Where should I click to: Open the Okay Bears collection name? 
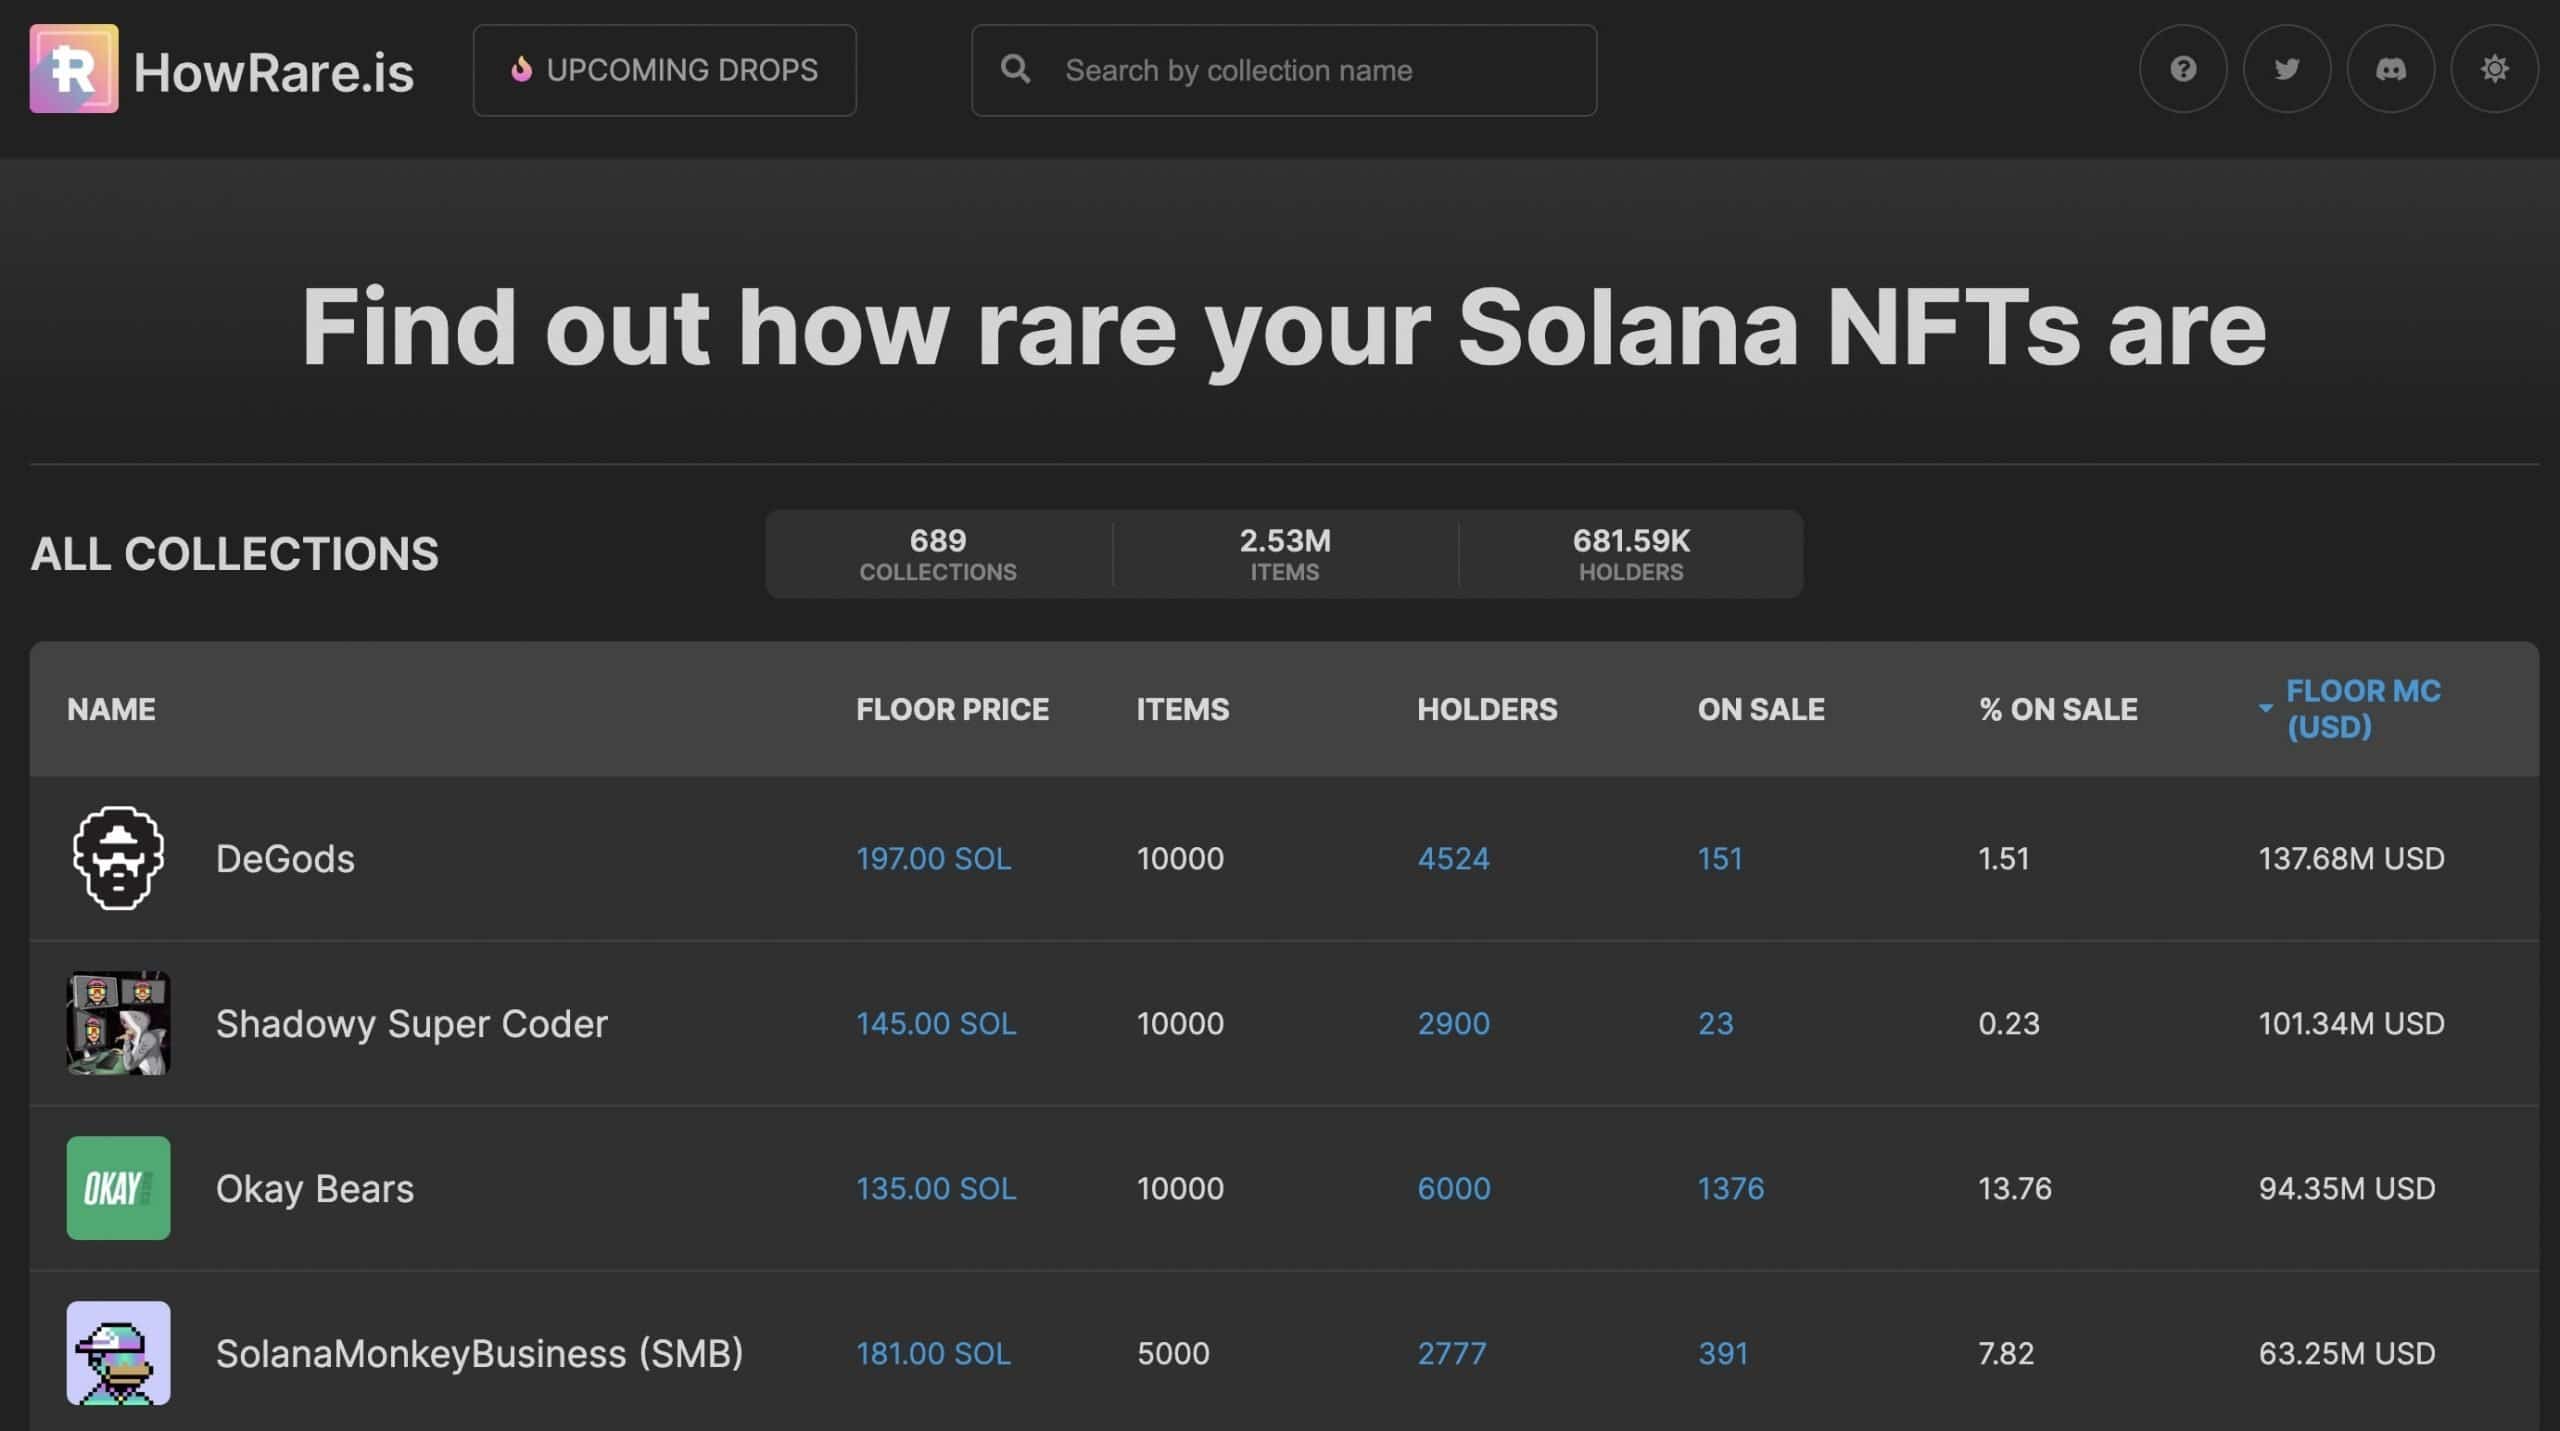pos(315,1189)
